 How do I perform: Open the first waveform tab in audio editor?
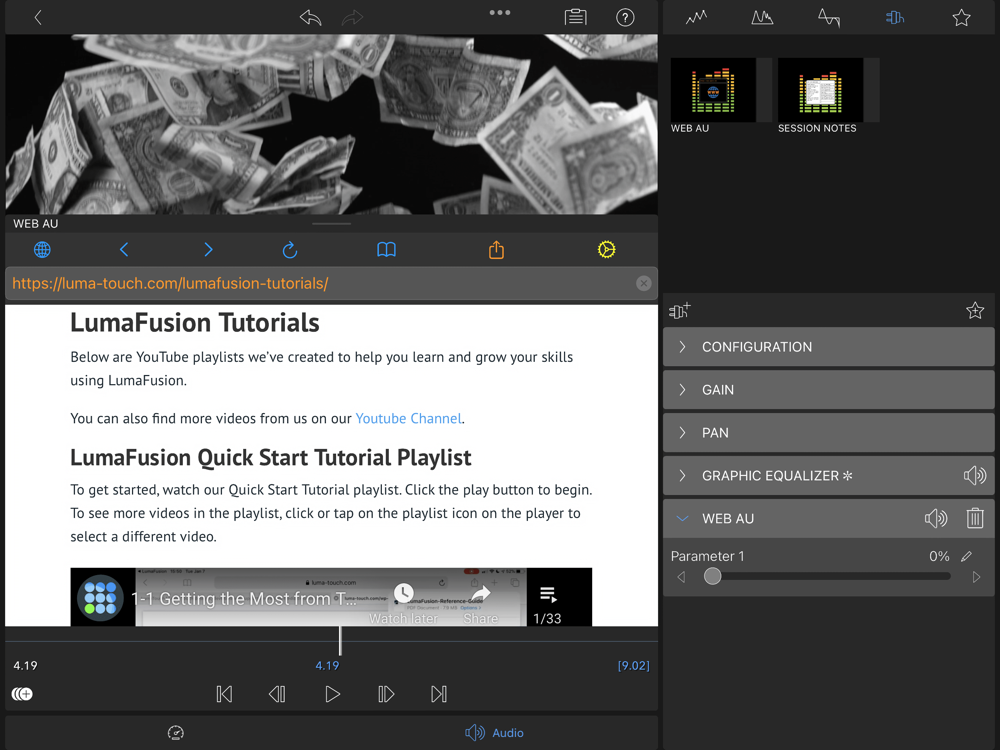pyautogui.click(x=696, y=17)
